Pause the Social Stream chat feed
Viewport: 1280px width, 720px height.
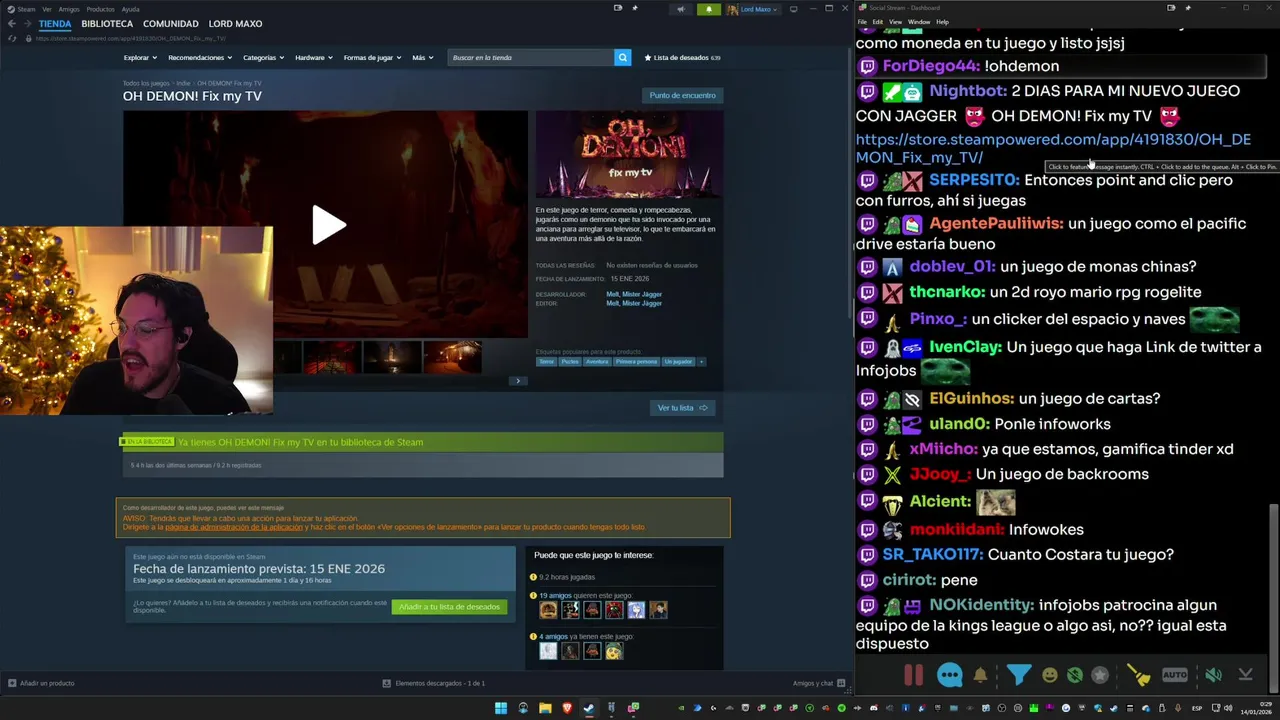[x=914, y=675]
